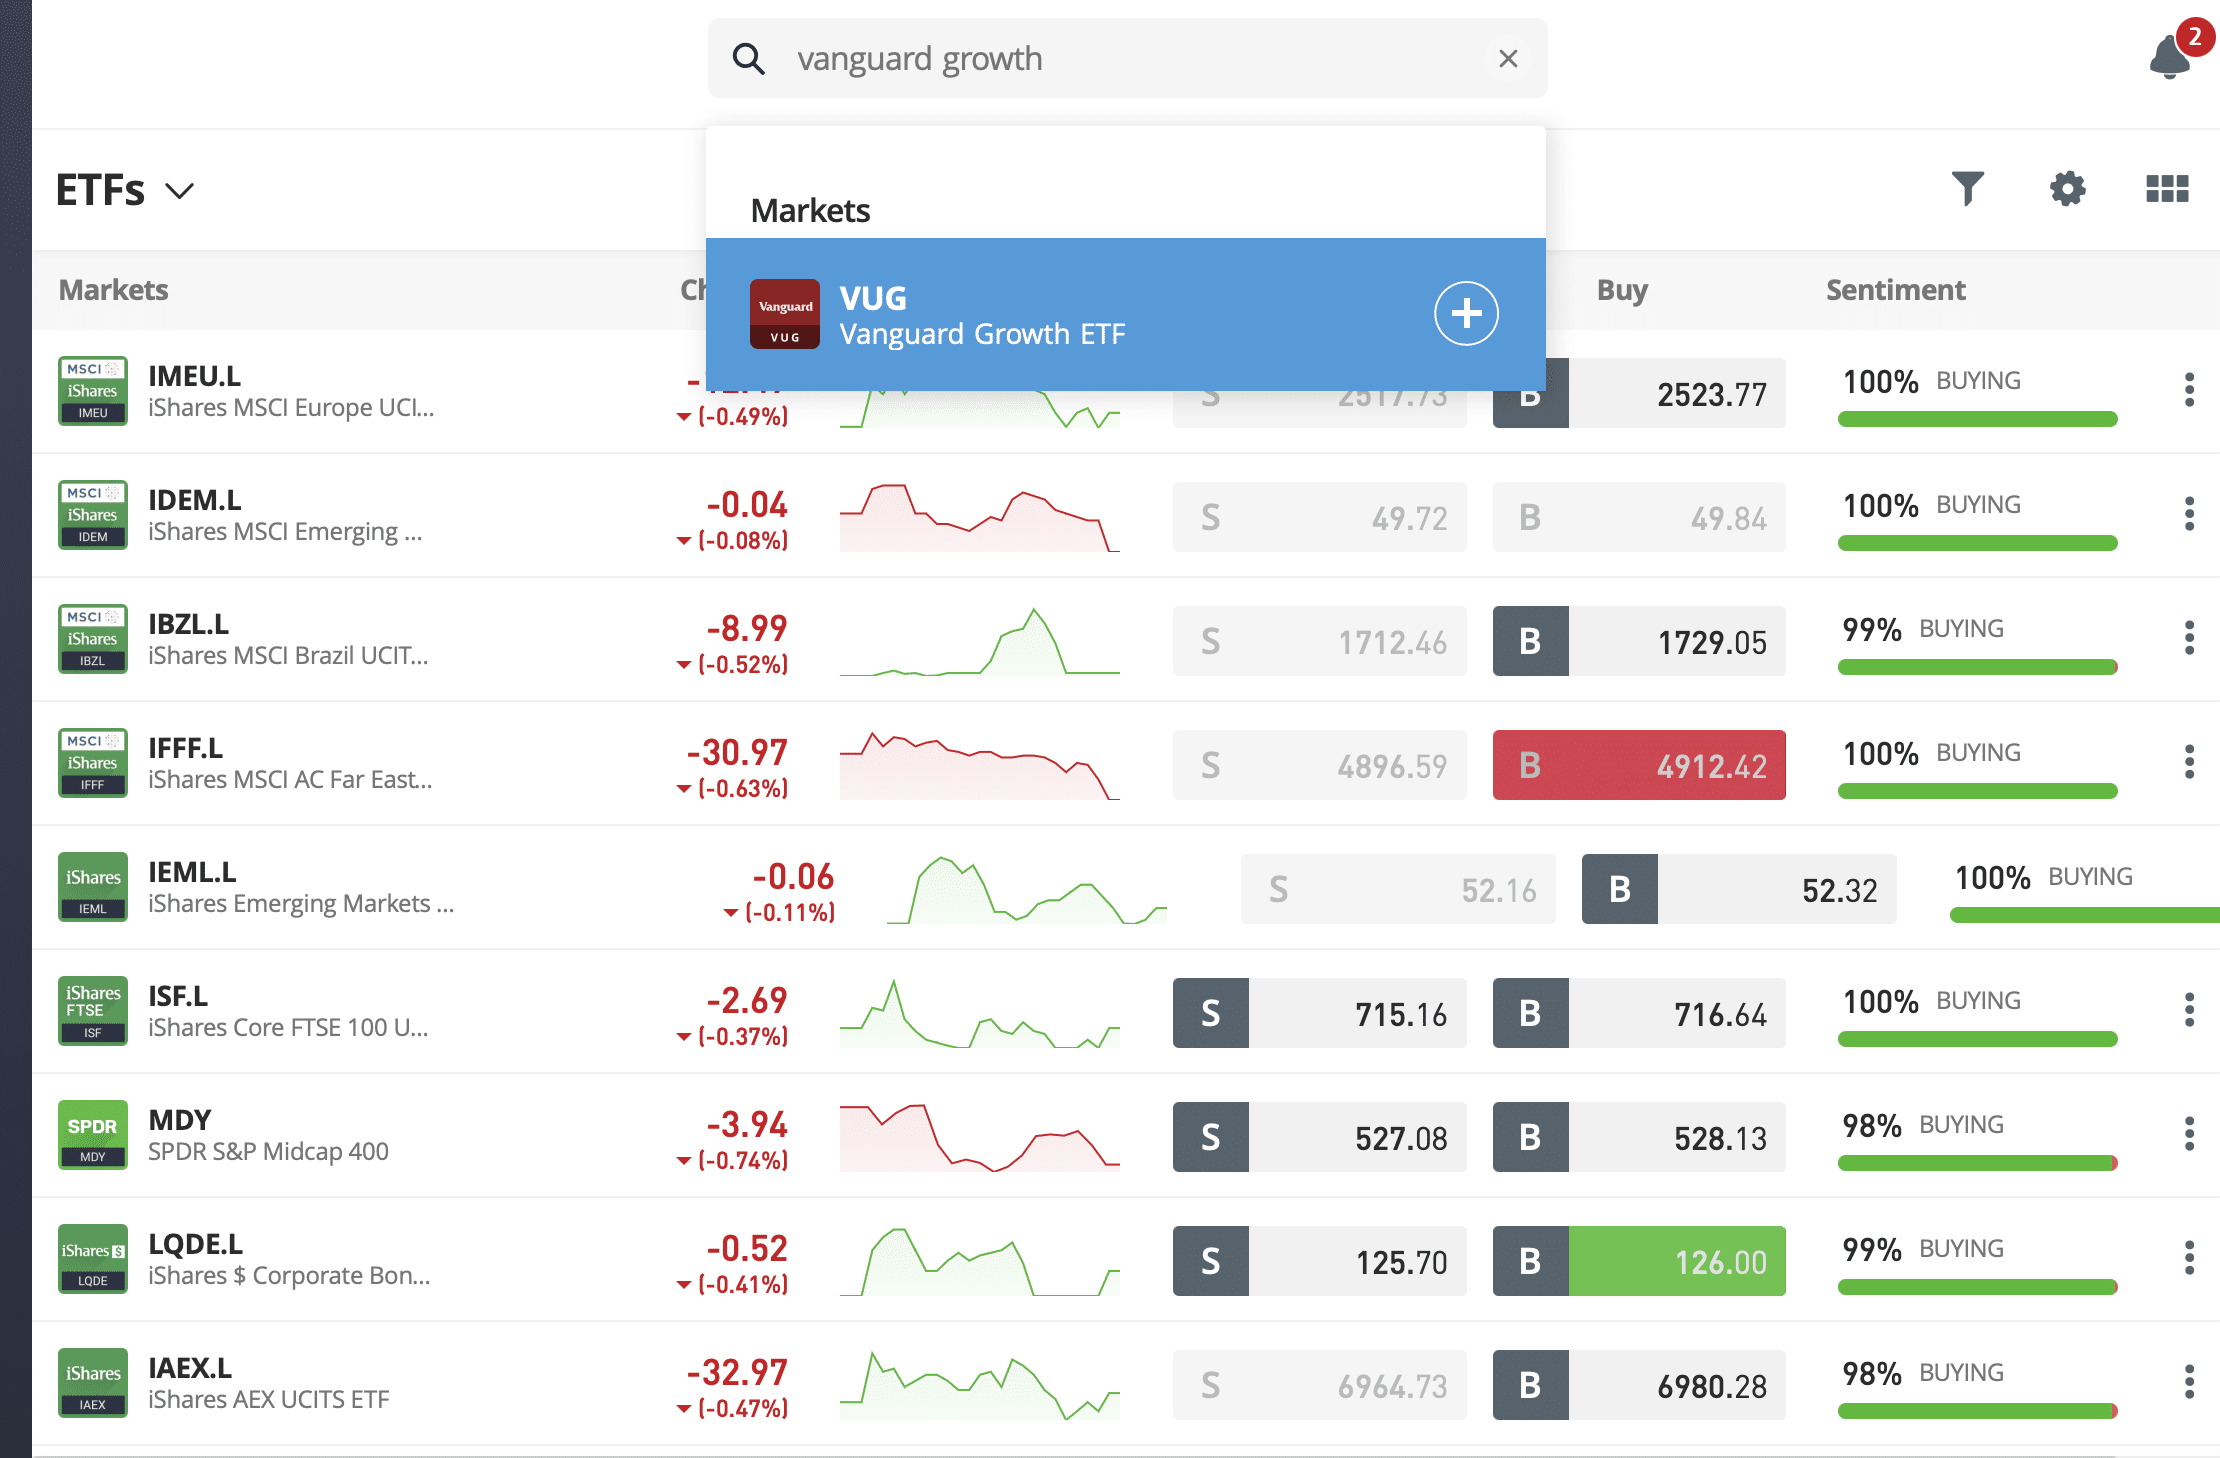
Task: Open MDY row options menu
Action: 2189,1134
